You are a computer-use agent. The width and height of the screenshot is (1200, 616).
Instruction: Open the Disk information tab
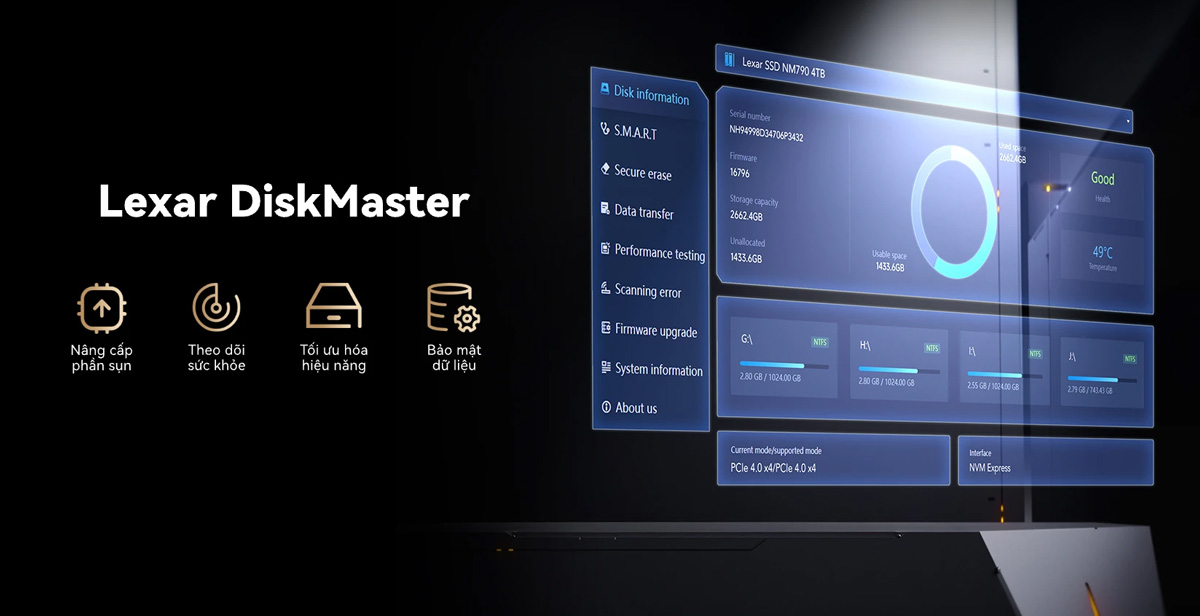(651, 96)
